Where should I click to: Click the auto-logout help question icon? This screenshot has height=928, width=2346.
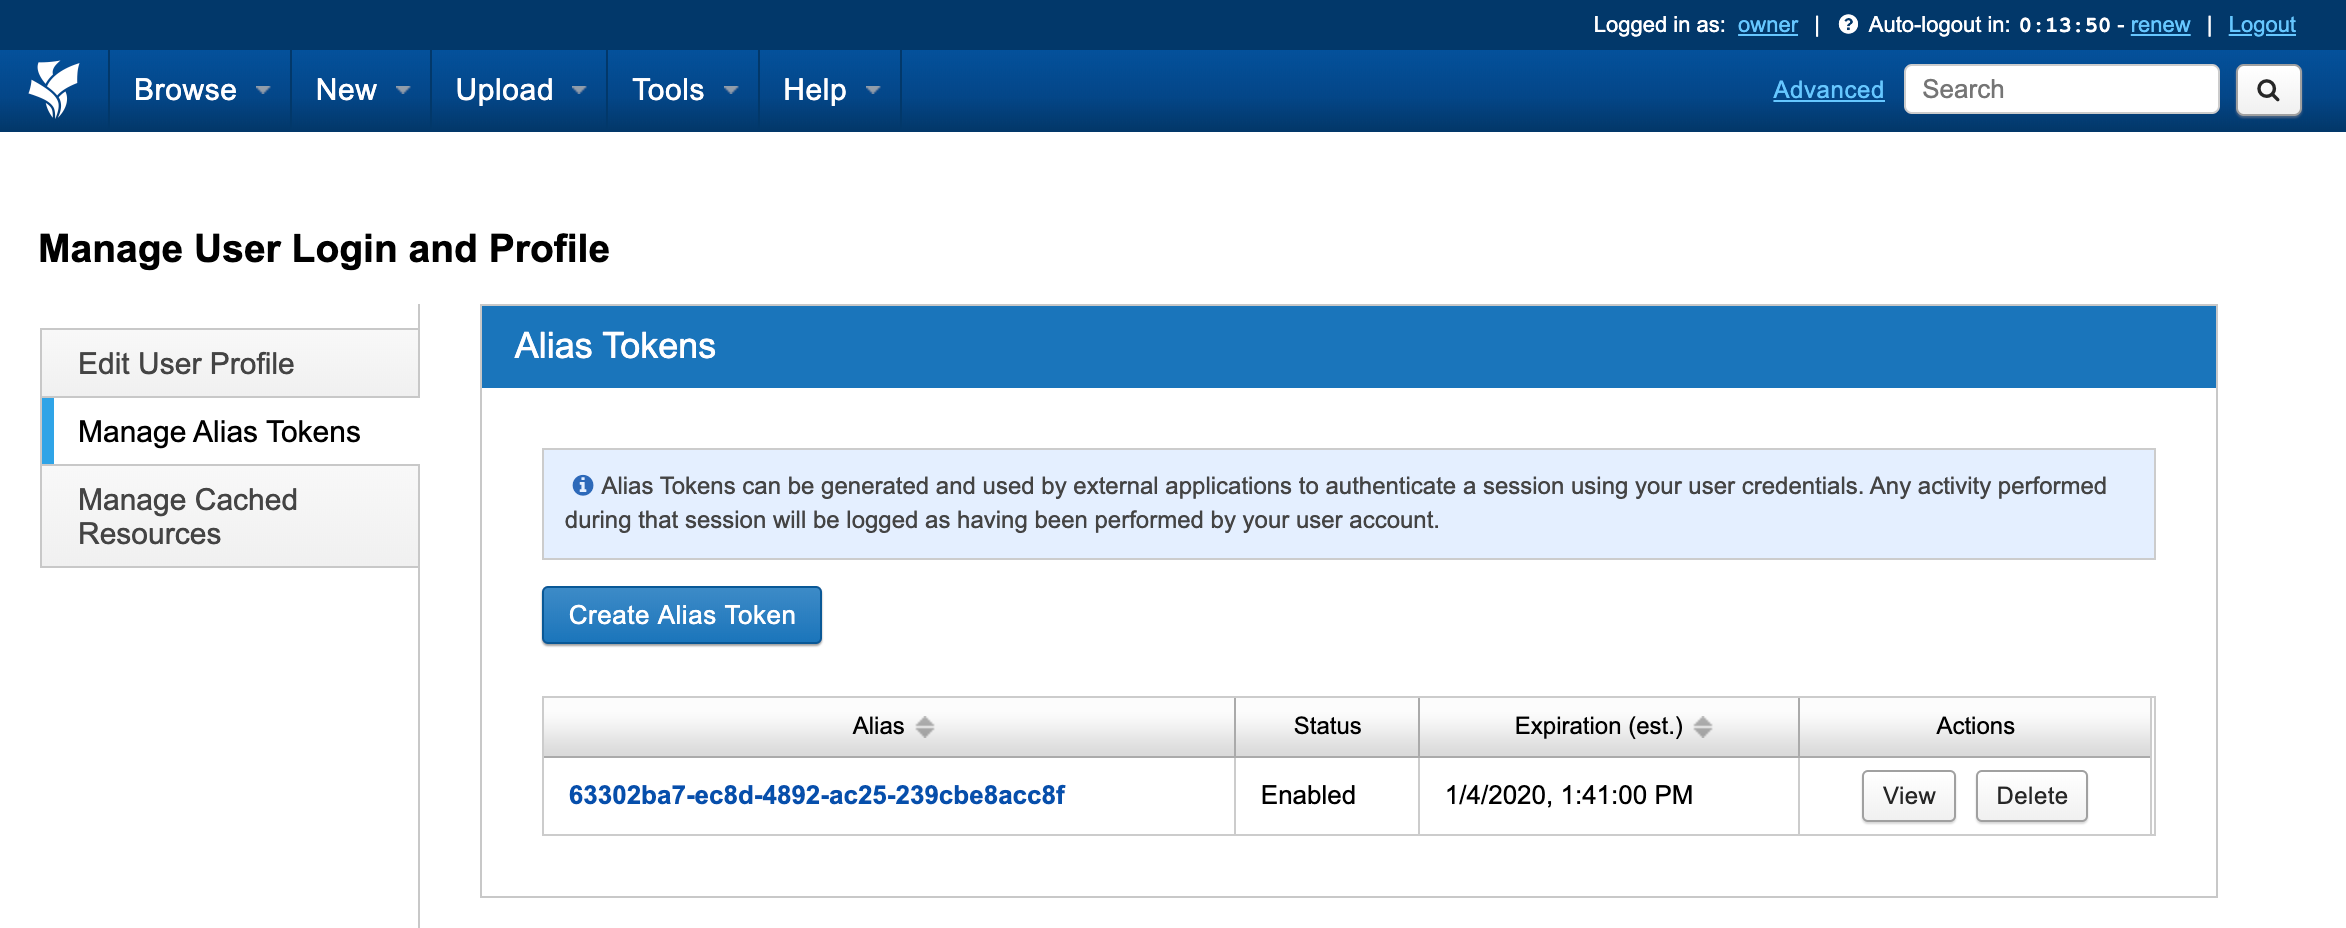click(x=1848, y=24)
